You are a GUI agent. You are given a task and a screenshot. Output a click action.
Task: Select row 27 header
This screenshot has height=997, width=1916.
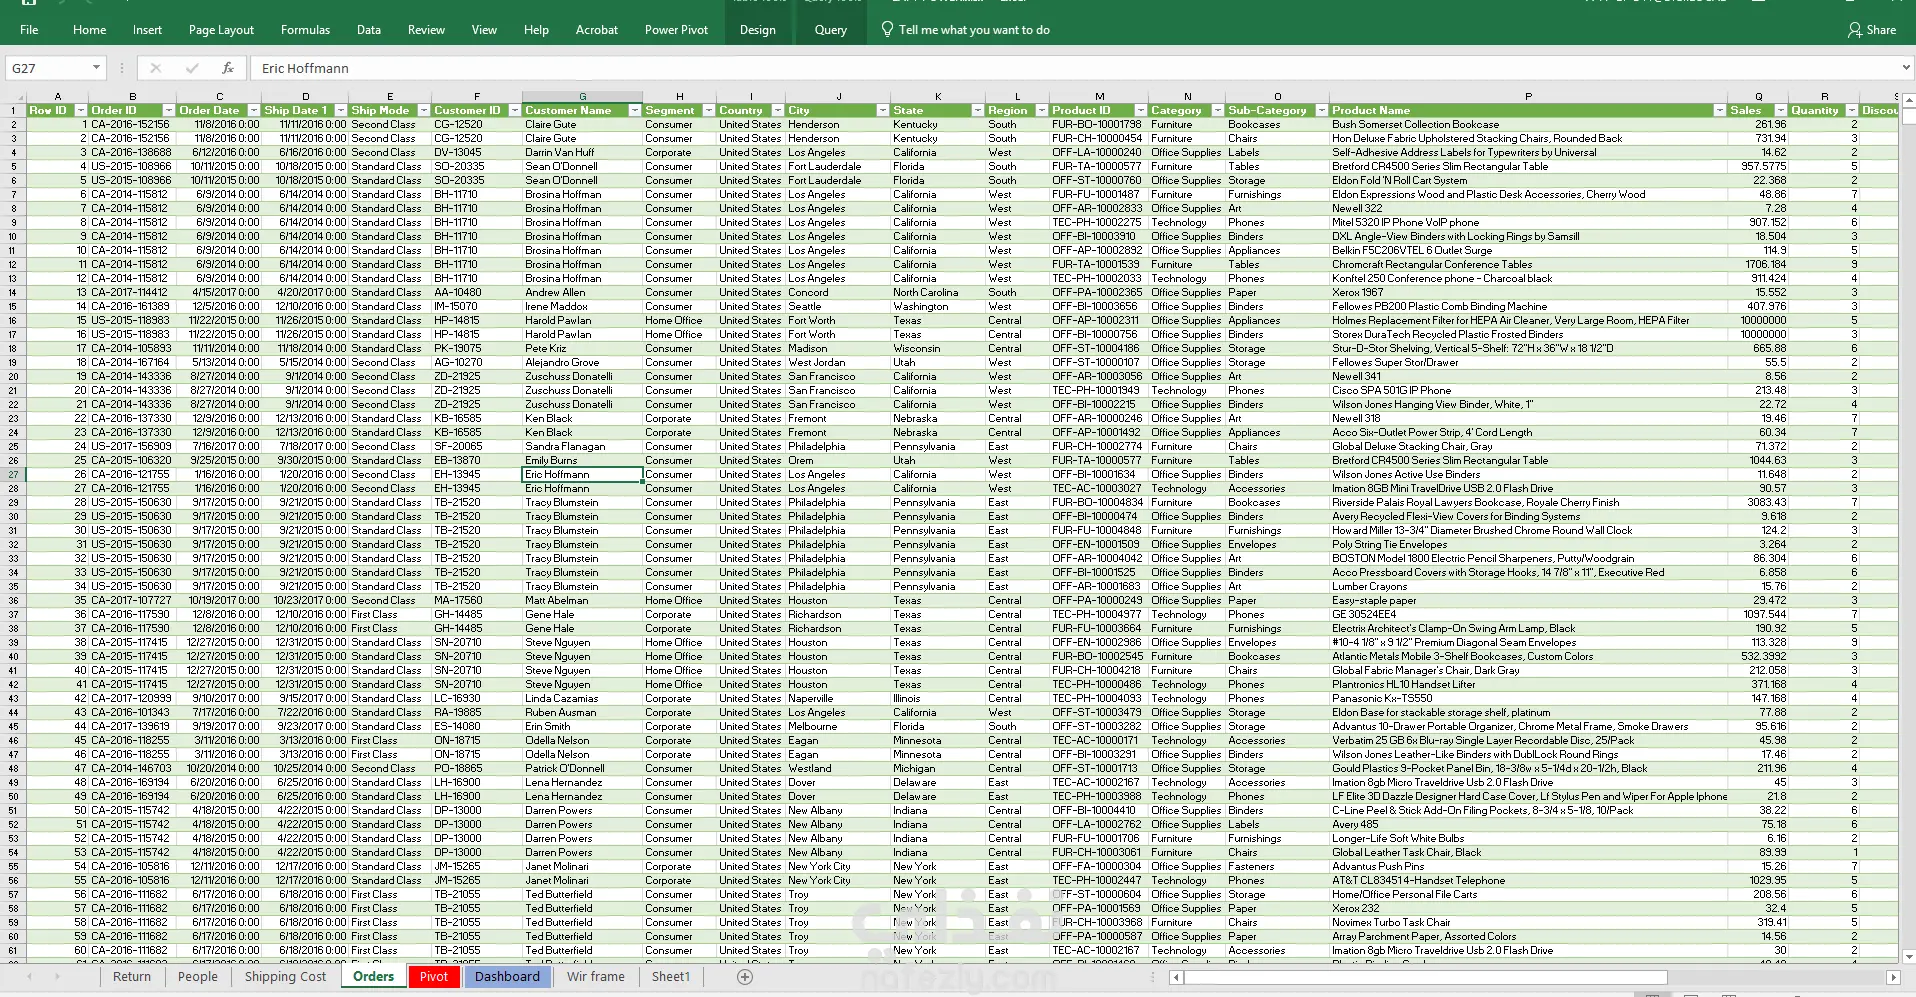pos(13,475)
